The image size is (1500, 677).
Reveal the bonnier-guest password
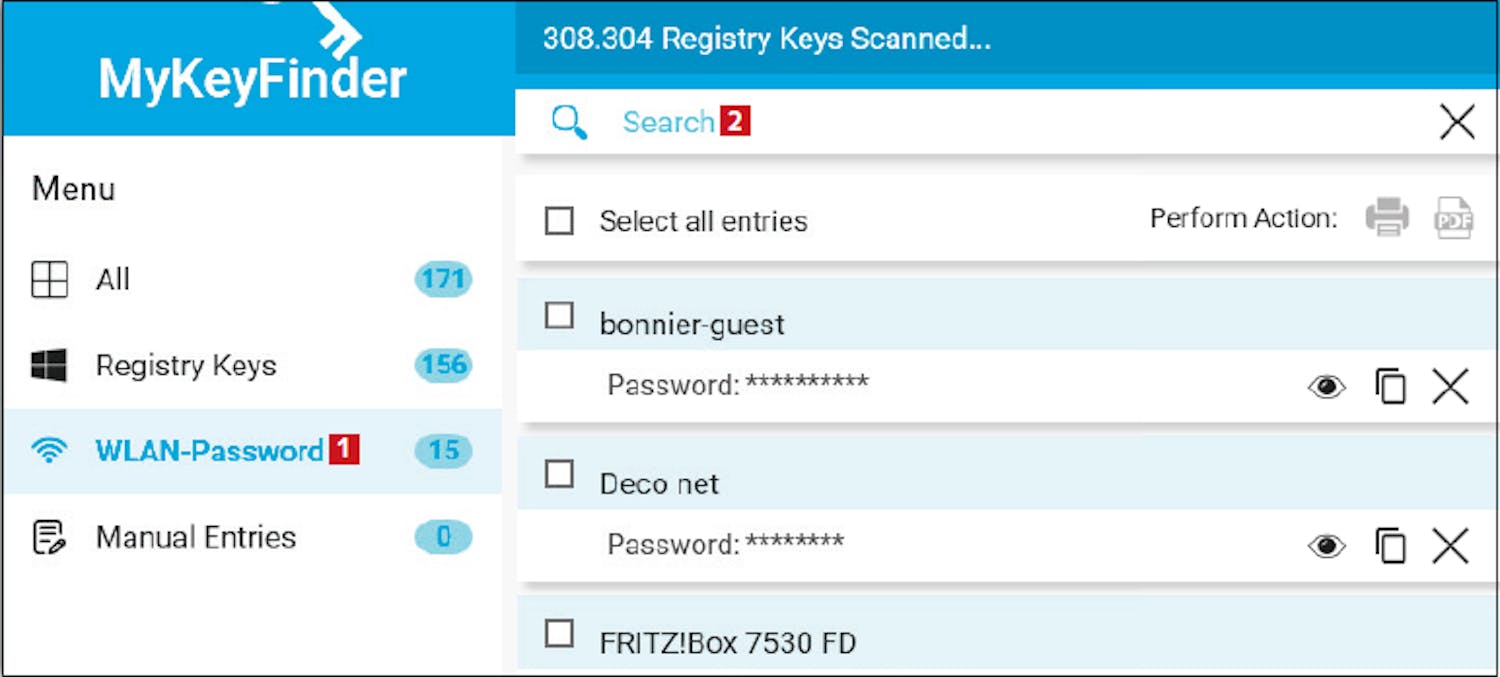tap(1327, 387)
